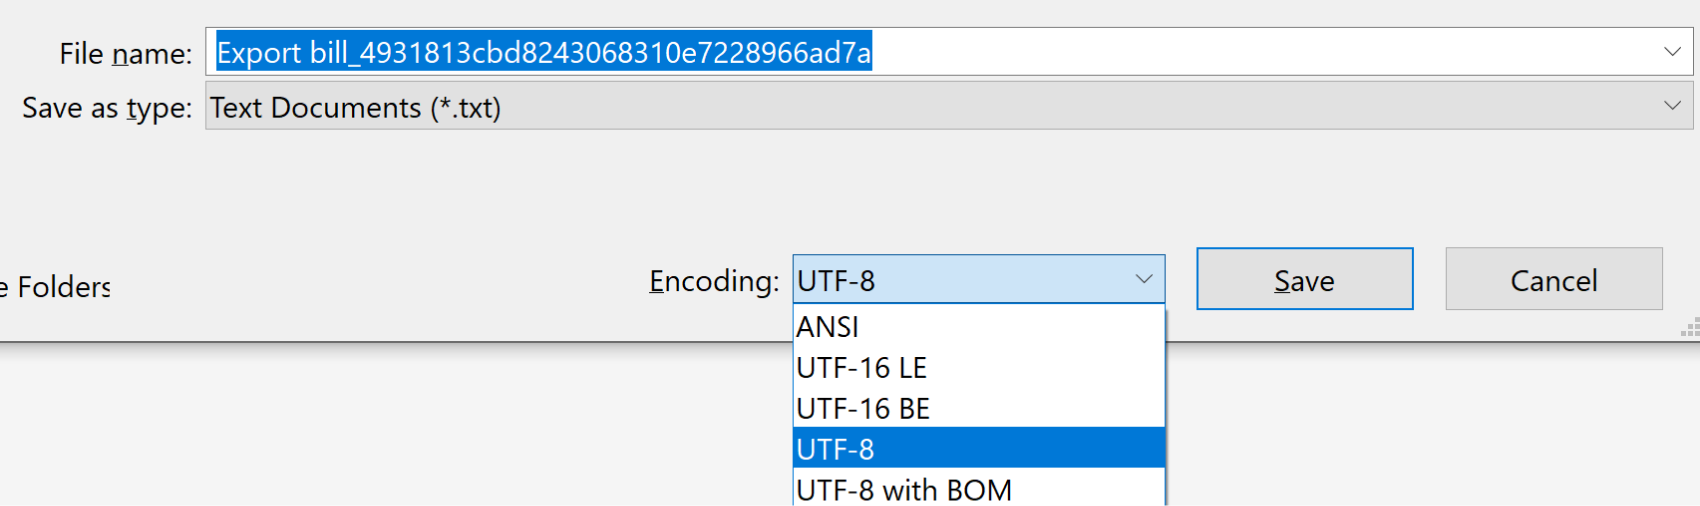Click the dialog resize grip corner
Image resolution: width=1700 pixels, height=506 pixels.
[1690, 328]
